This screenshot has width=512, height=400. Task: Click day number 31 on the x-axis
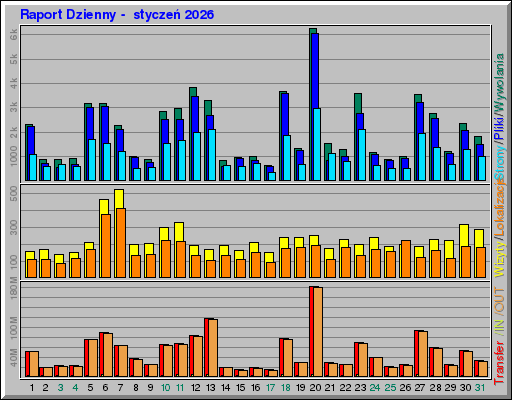coord(480,388)
